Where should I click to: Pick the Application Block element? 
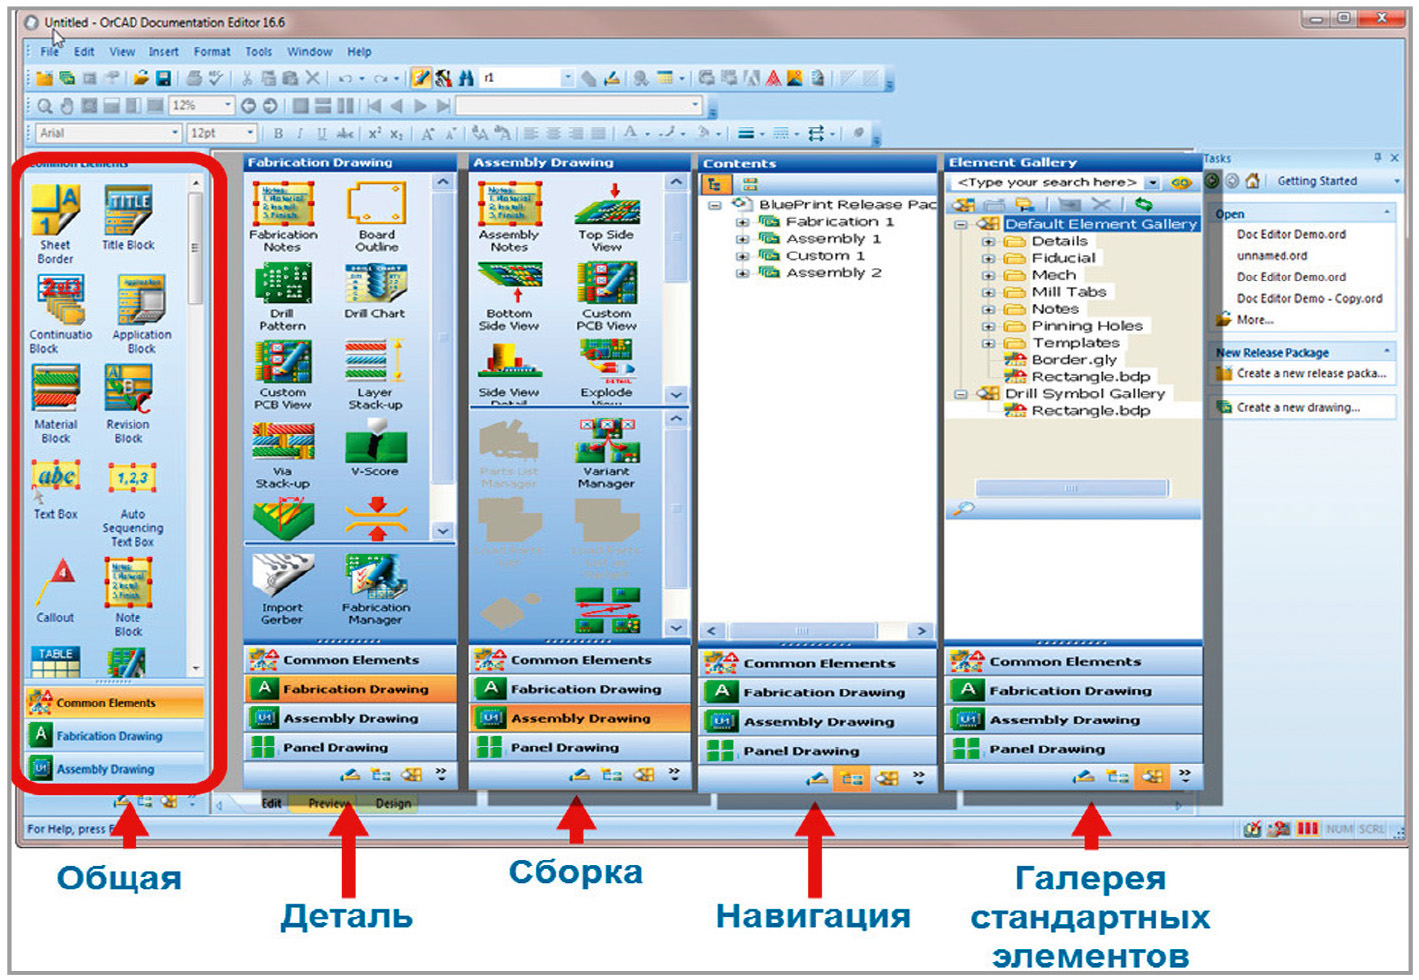coord(141,314)
